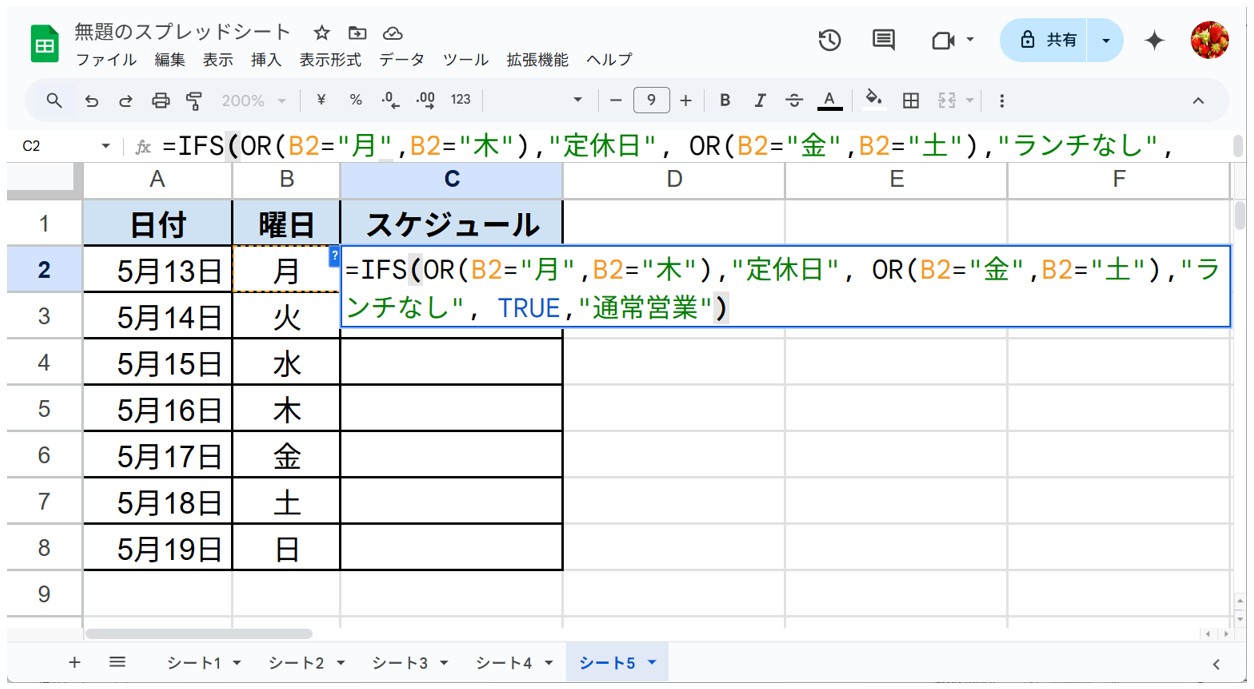The height and width of the screenshot is (689, 1254).
Task: Star the untitled spreadsheet
Action: [x=322, y=33]
